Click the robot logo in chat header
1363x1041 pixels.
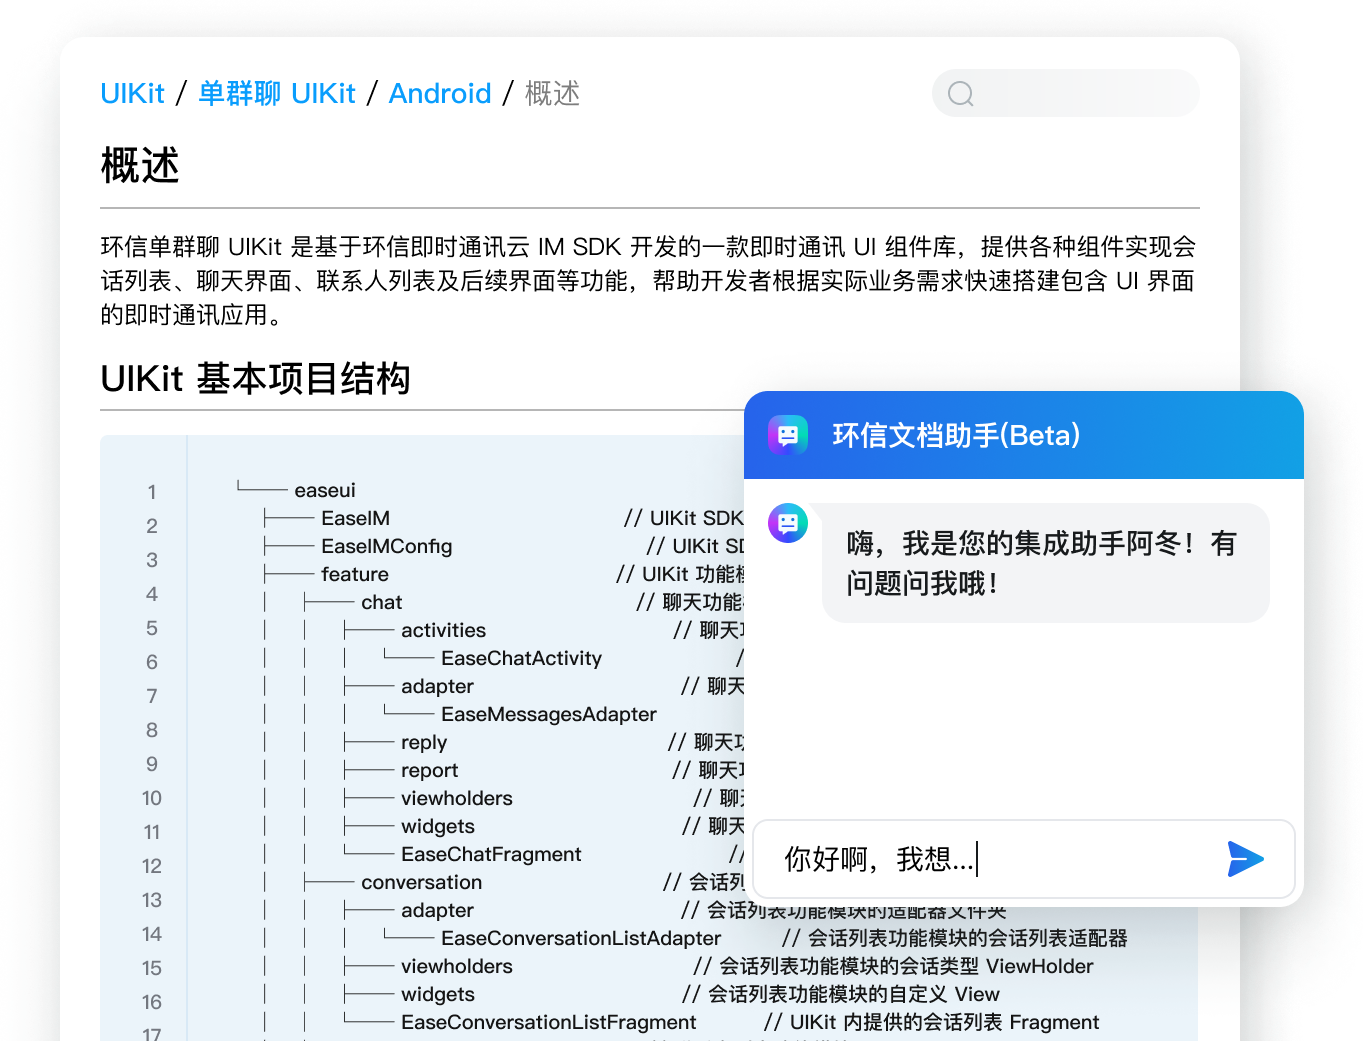[x=788, y=436]
